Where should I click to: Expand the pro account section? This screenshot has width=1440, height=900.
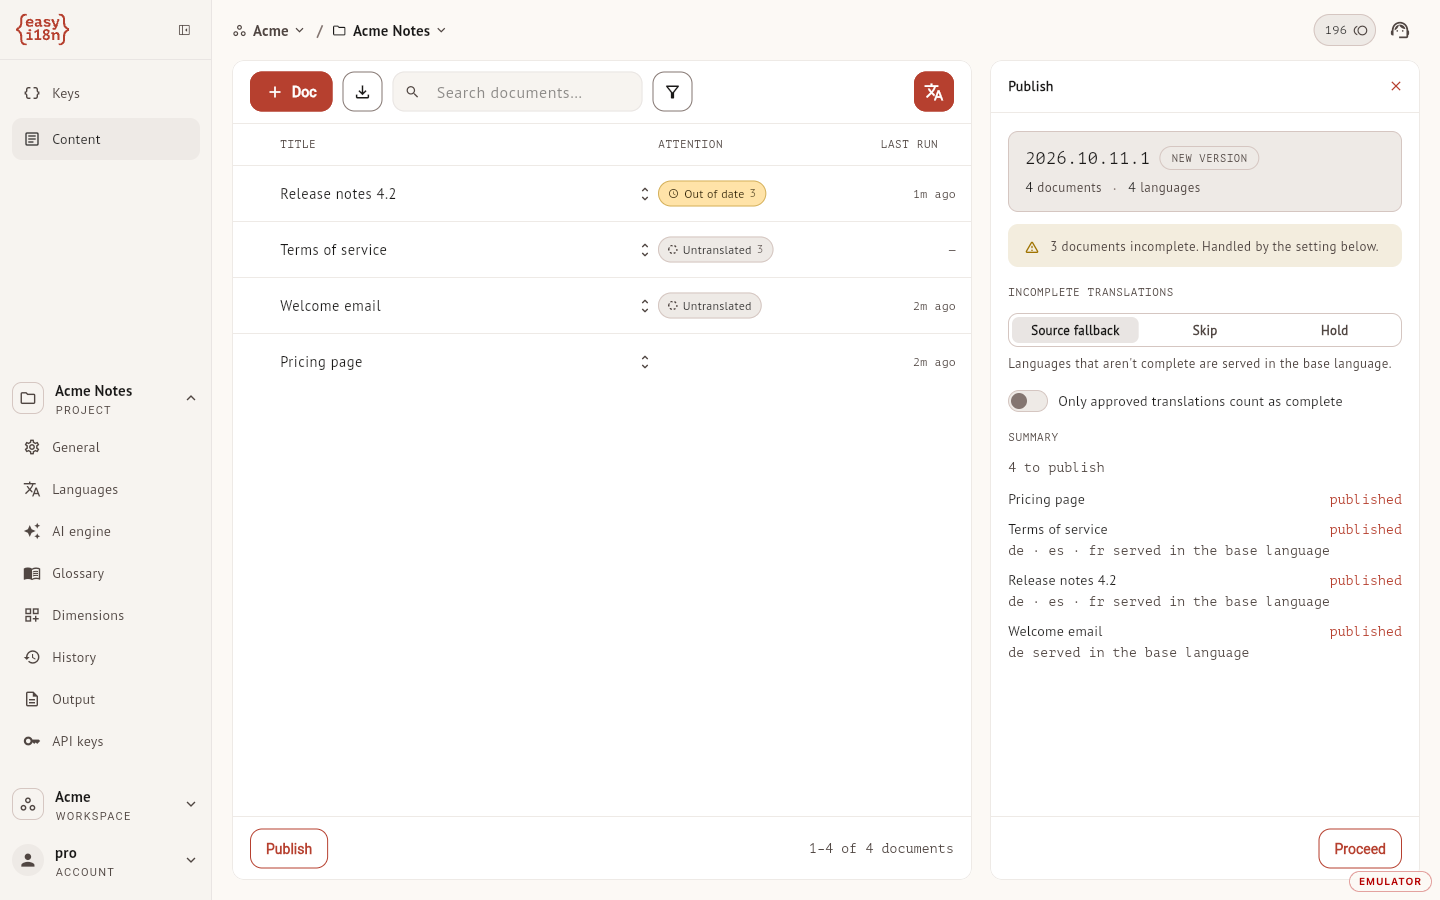pos(191,860)
